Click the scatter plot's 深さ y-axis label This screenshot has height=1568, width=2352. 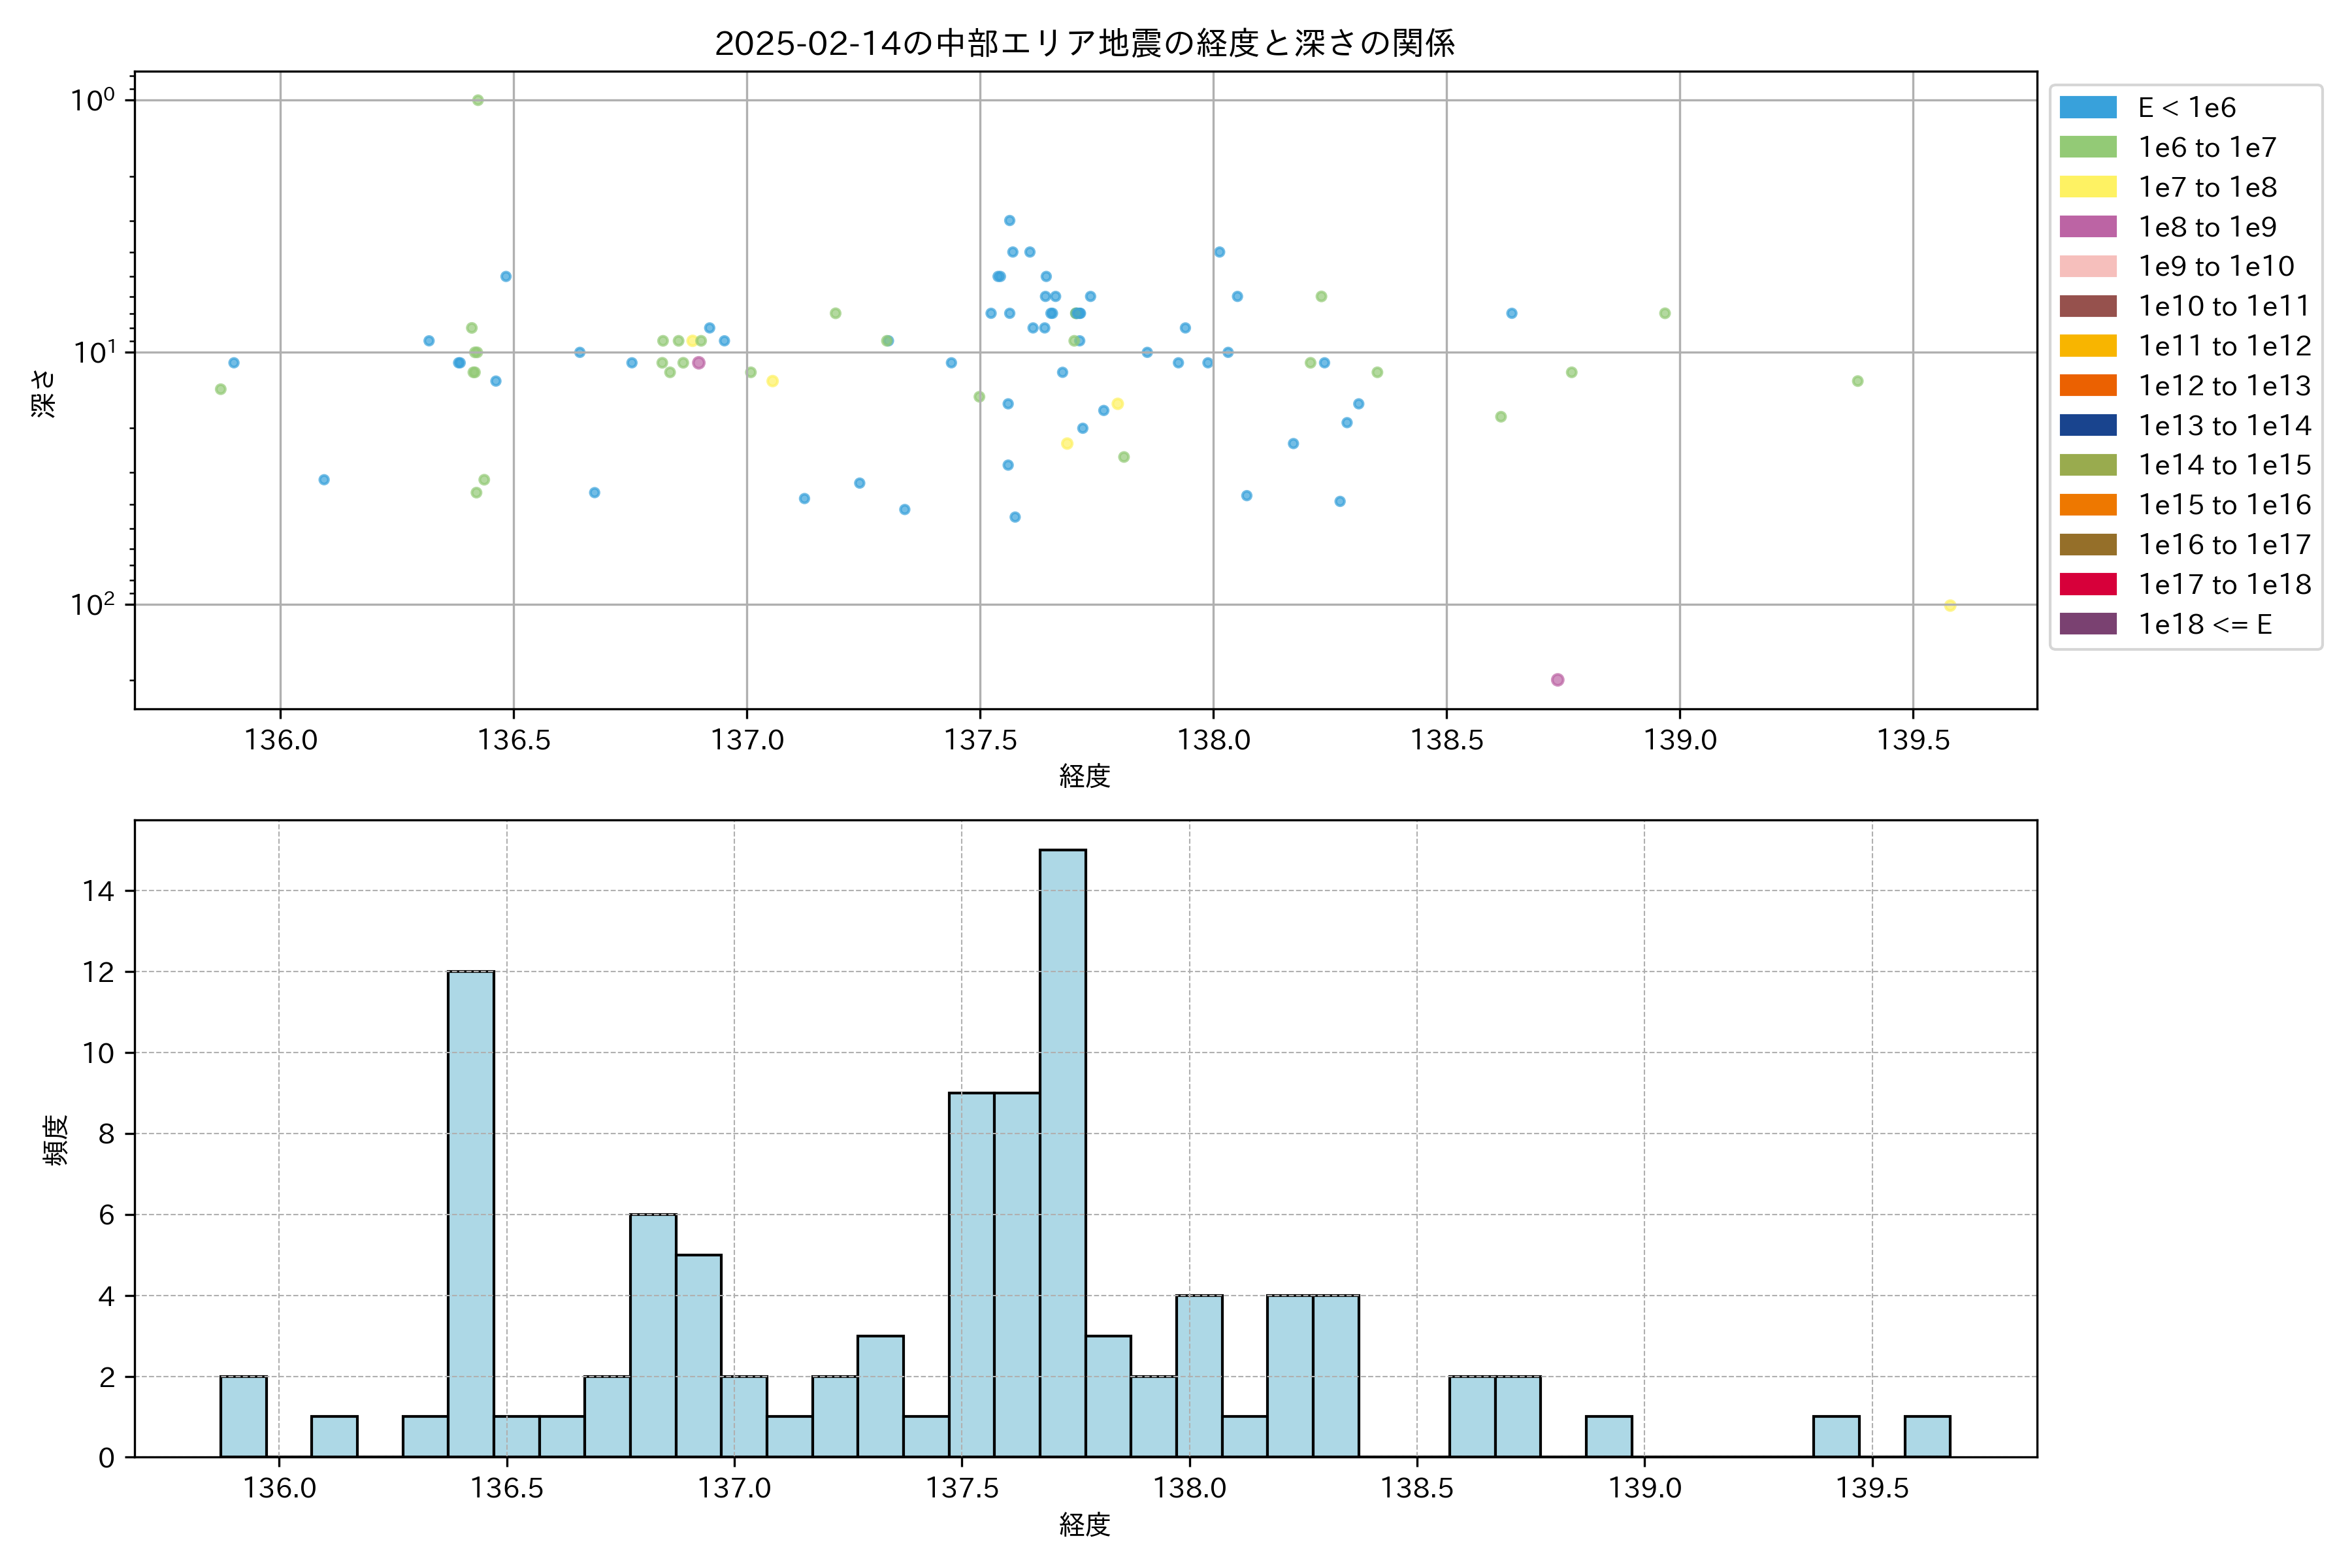44,393
